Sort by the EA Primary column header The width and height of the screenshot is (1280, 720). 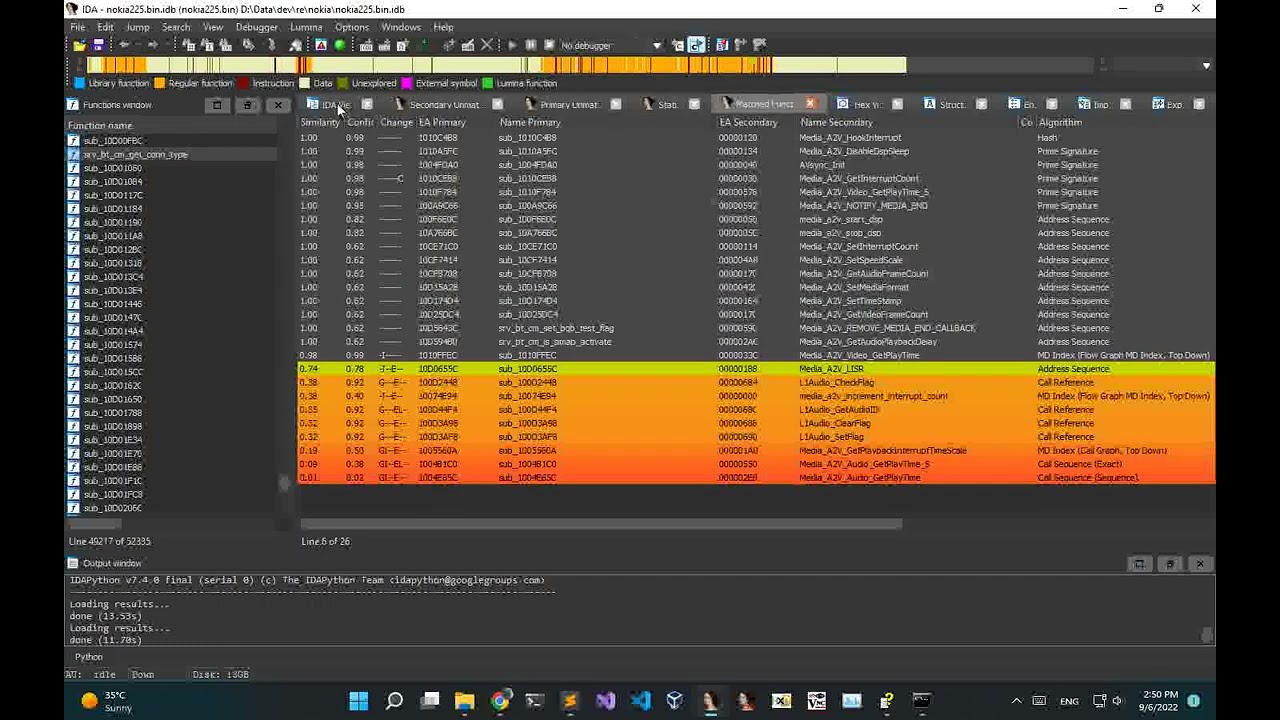[x=442, y=123]
